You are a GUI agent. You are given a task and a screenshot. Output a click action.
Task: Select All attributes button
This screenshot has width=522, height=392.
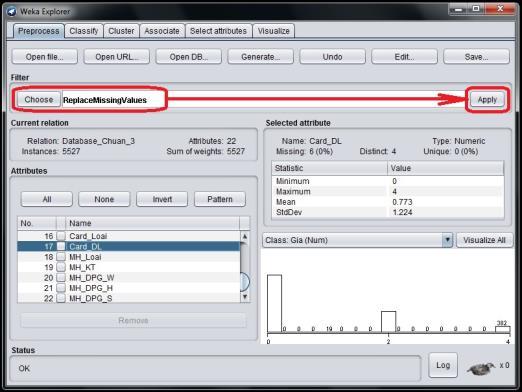[x=47, y=199]
